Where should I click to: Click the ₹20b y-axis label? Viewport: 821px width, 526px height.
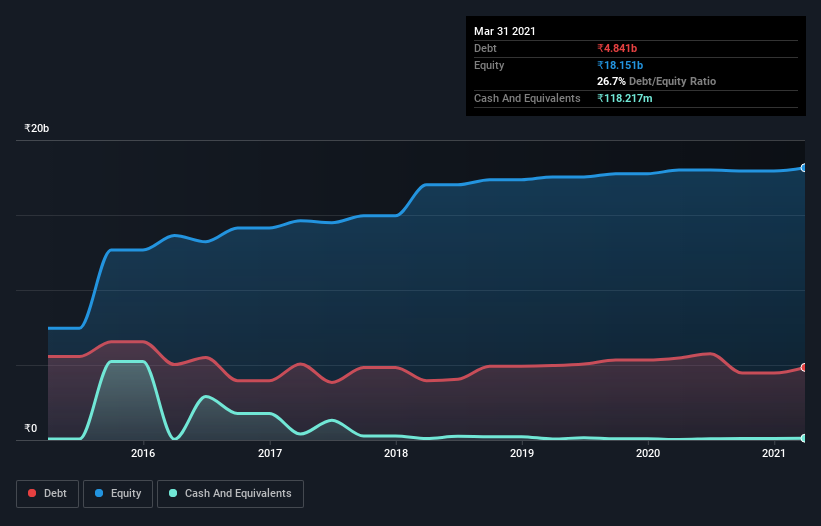click(x=37, y=128)
